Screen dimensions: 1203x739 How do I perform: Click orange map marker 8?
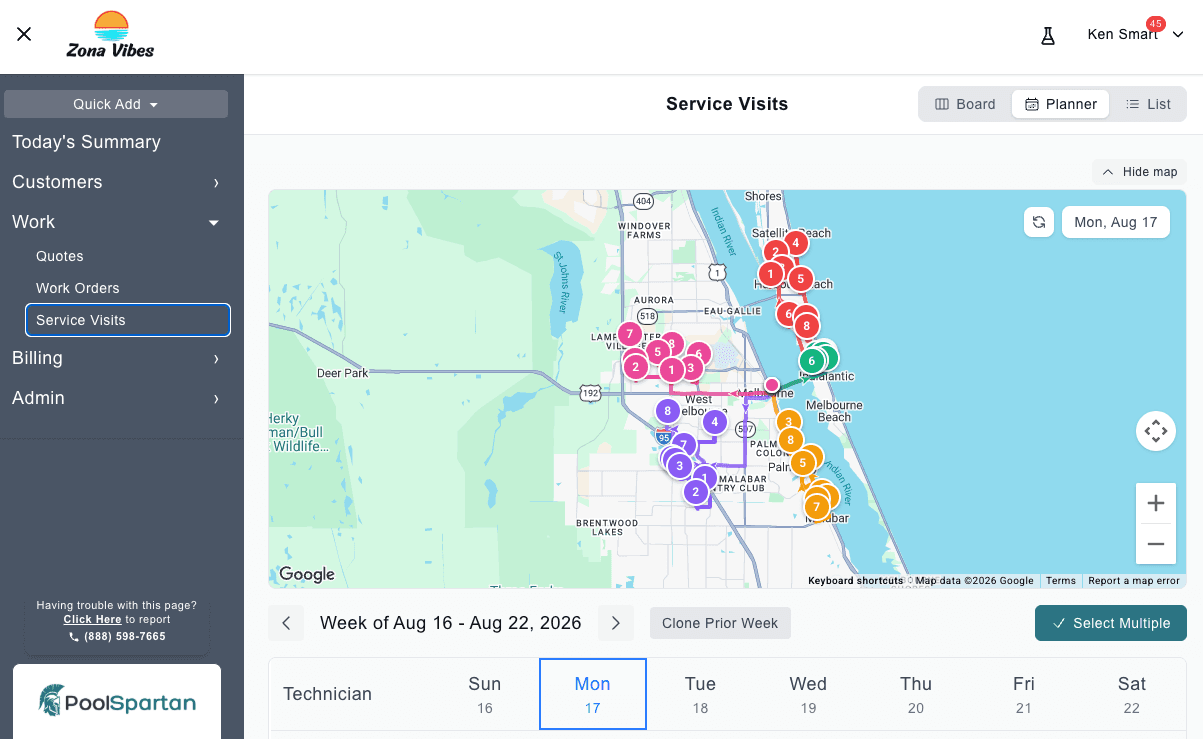(790, 440)
